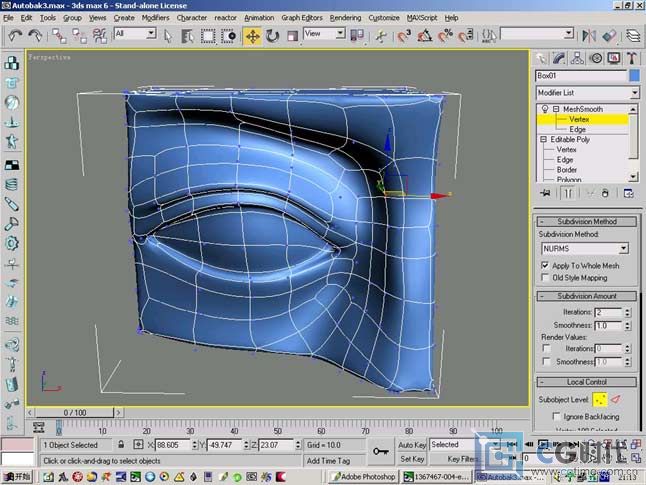Enable Old Style Mapping checkbox
Viewport: 646px width, 485px height.
click(545, 278)
